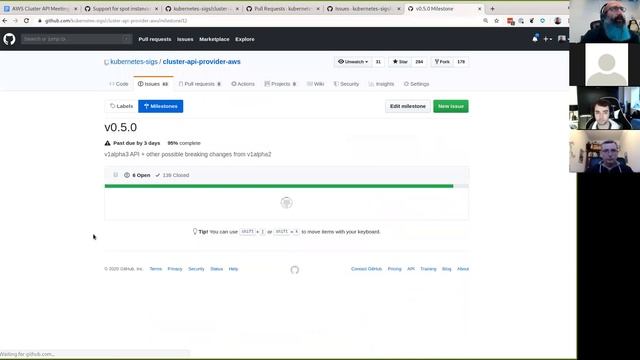Select the placeholder avatar participant tile
The height and width of the screenshot is (360, 640).
click(607, 64)
